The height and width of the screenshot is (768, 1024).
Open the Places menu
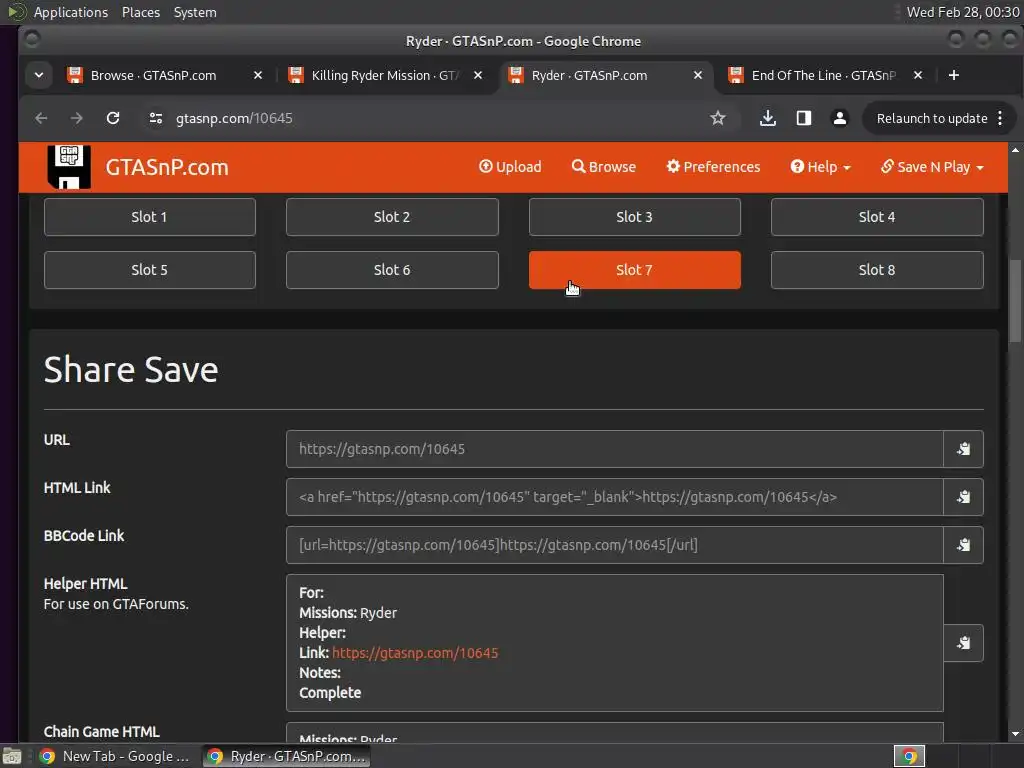pyautogui.click(x=141, y=12)
